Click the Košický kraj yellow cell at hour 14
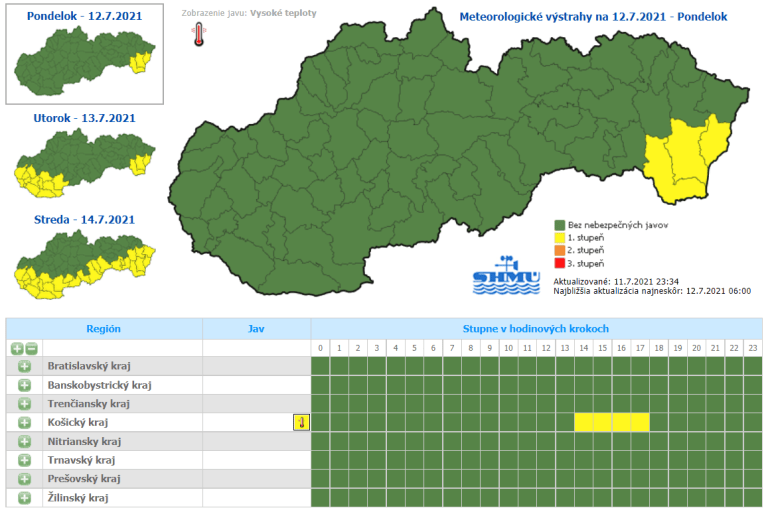 (584, 422)
